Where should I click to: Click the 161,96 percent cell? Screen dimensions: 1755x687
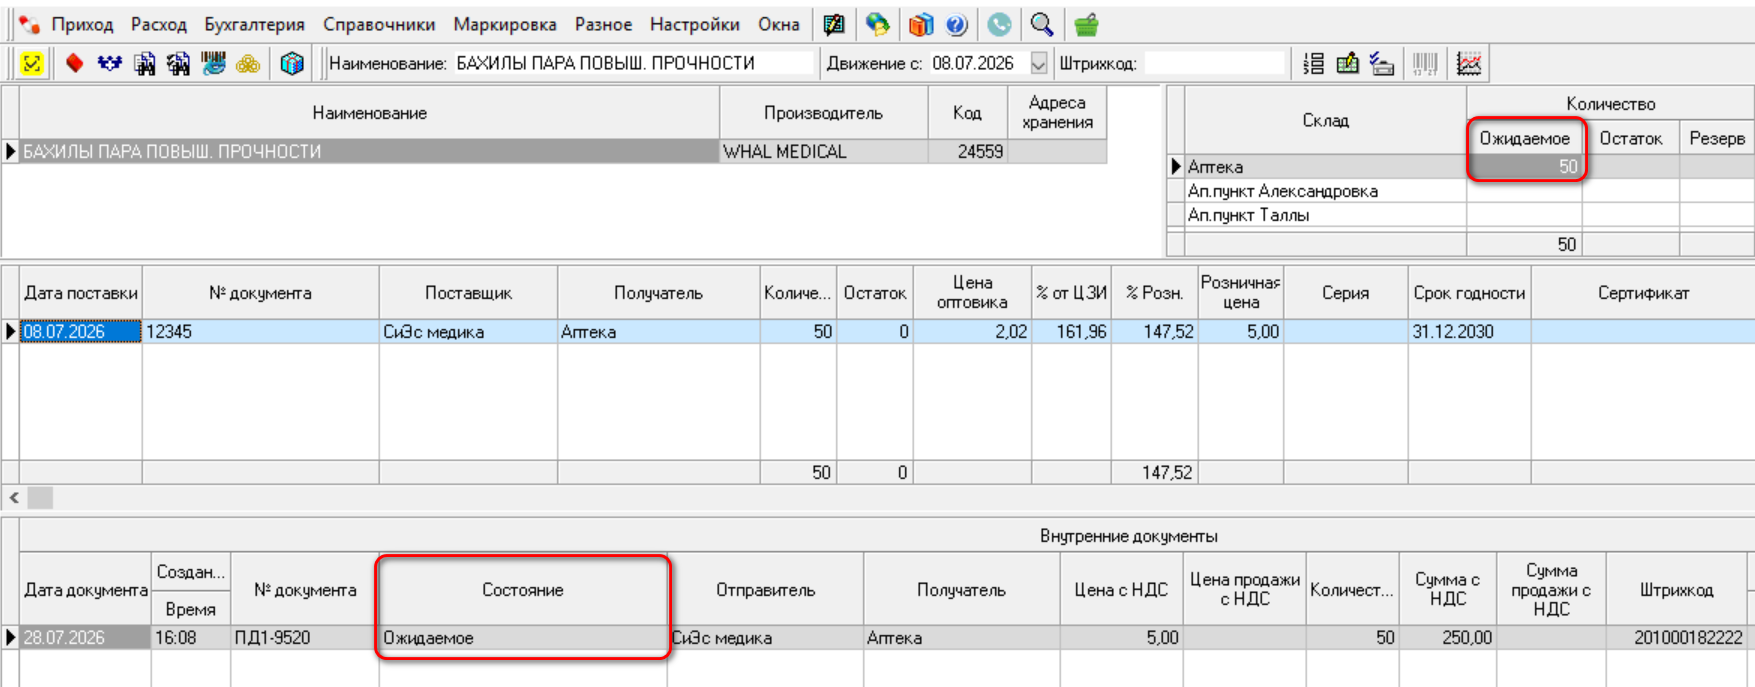pyautogui.click(x=1071, y=331)
